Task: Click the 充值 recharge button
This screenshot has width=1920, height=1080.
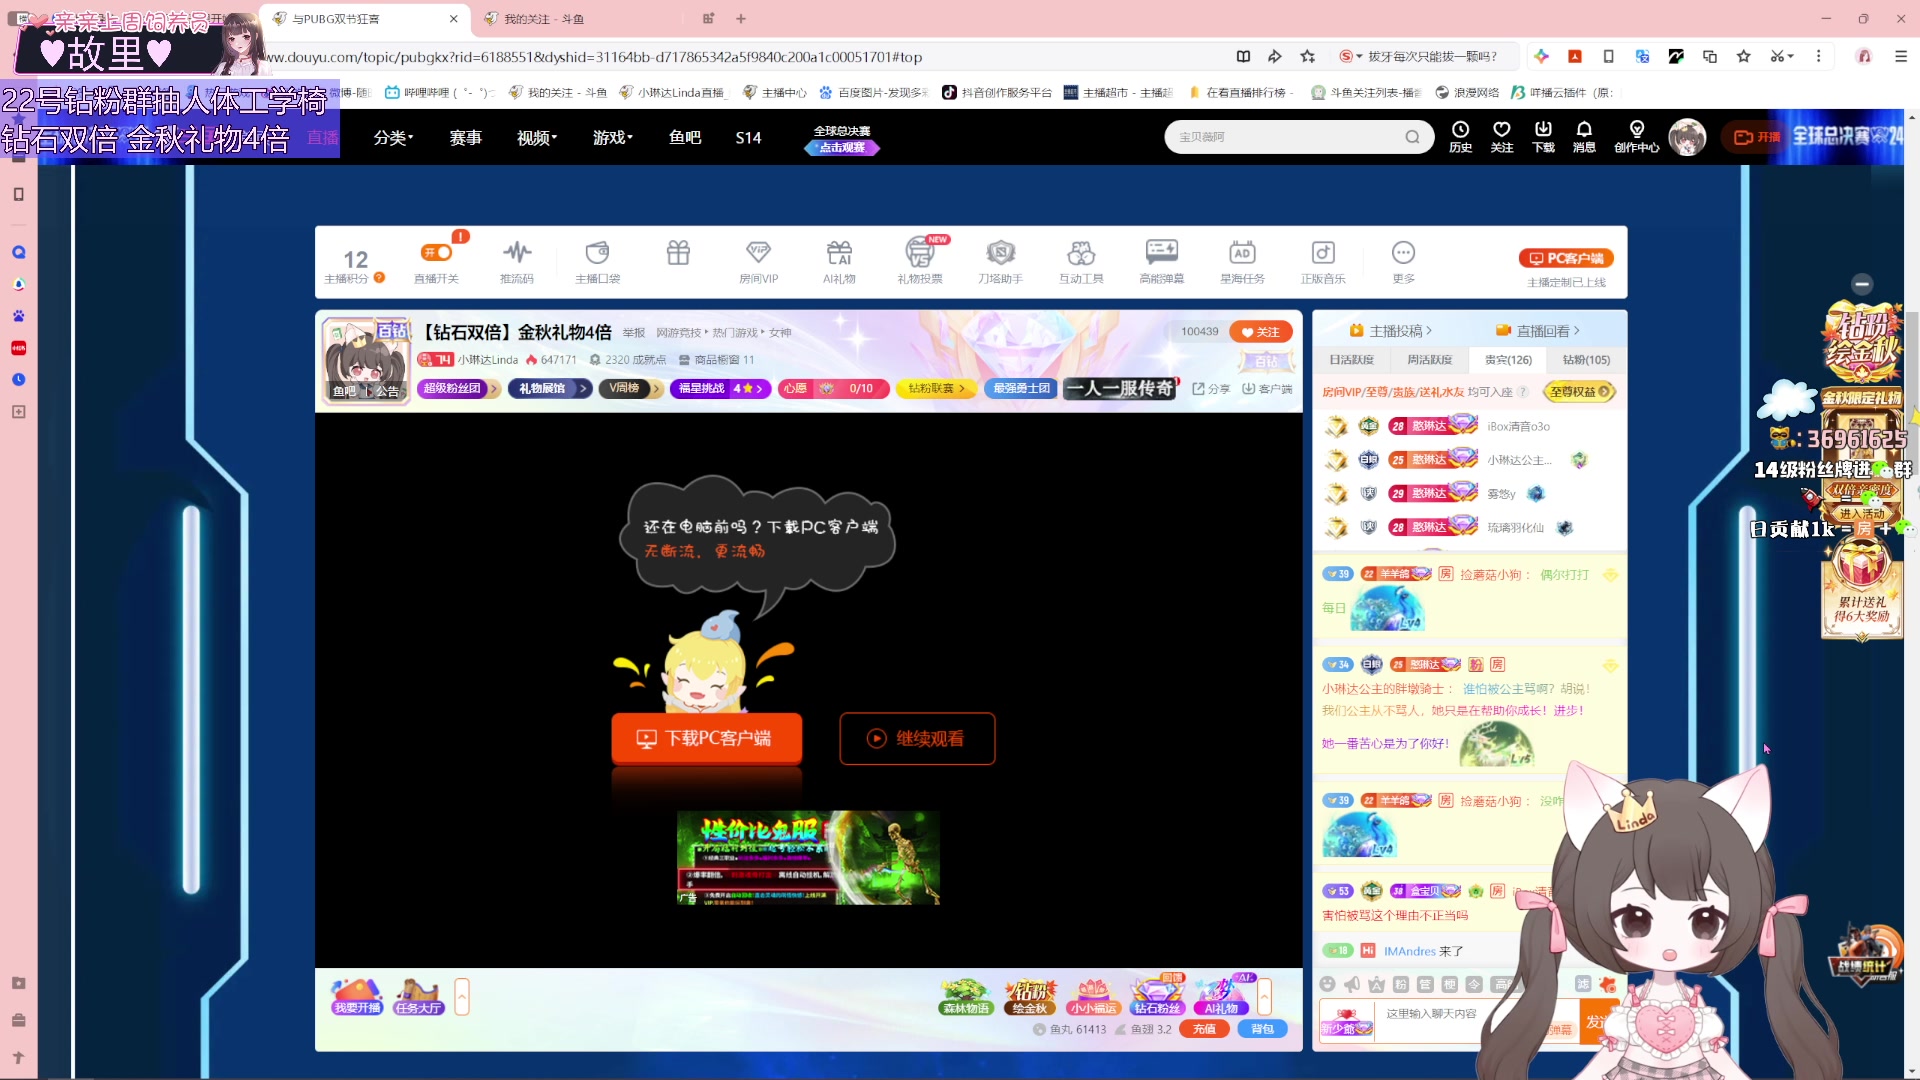Action: pos(1204,1029)
